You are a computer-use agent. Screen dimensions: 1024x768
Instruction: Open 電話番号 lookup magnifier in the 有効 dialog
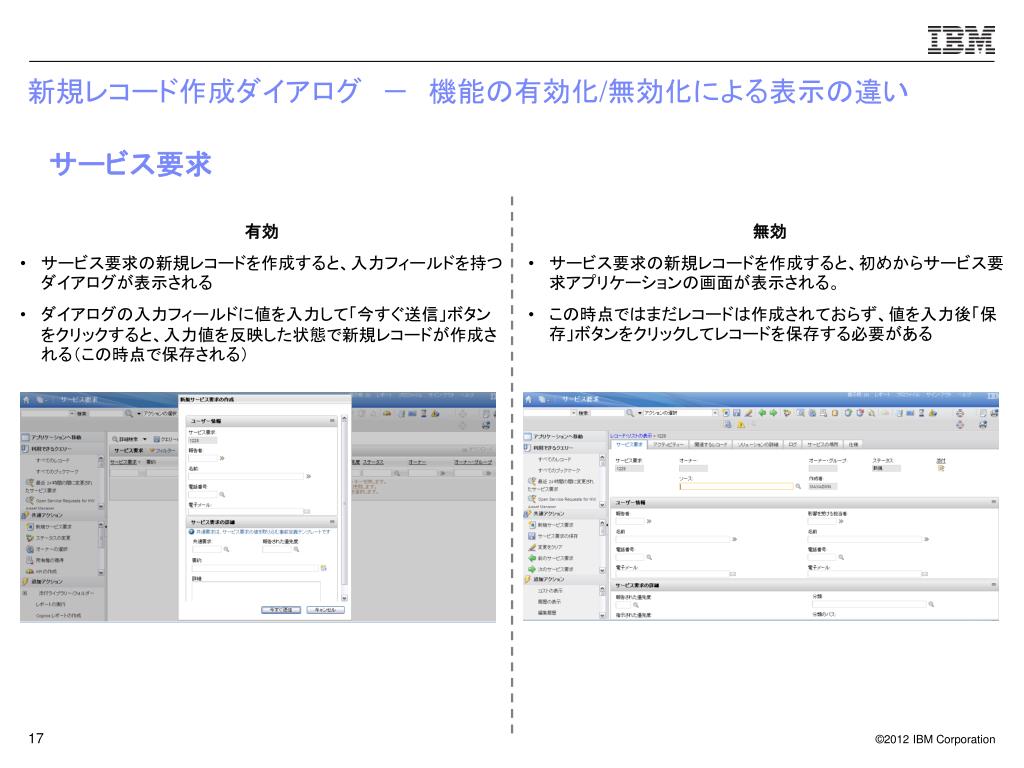click(x=222, y=494)
